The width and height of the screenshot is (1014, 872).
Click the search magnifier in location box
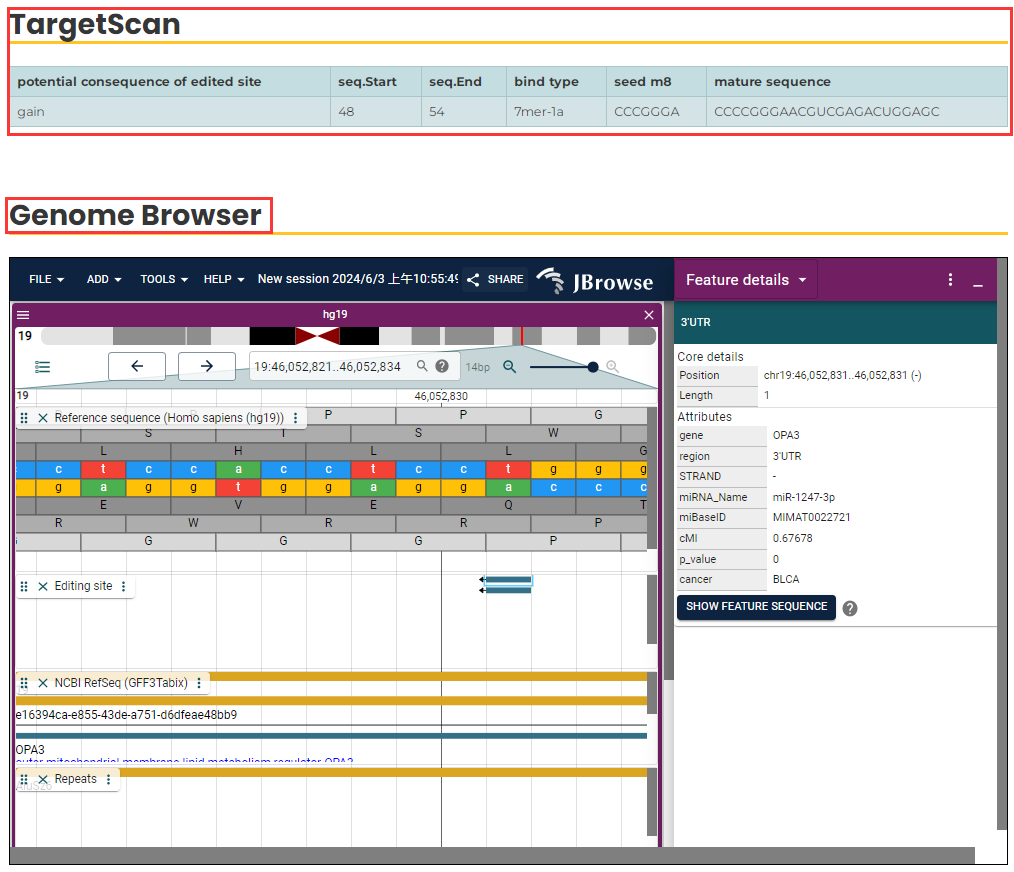(422, 366)
